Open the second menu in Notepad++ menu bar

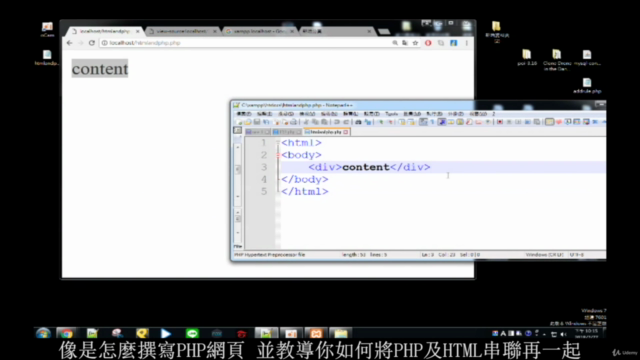click(264, 114)
